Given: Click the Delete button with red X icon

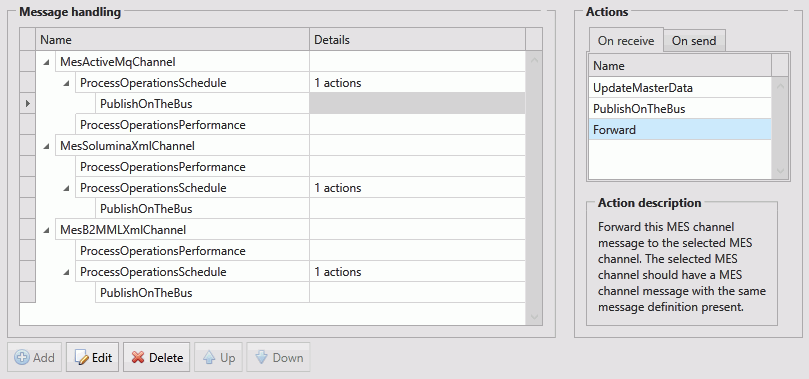Looking at the screenshot, I should (157, 357).
